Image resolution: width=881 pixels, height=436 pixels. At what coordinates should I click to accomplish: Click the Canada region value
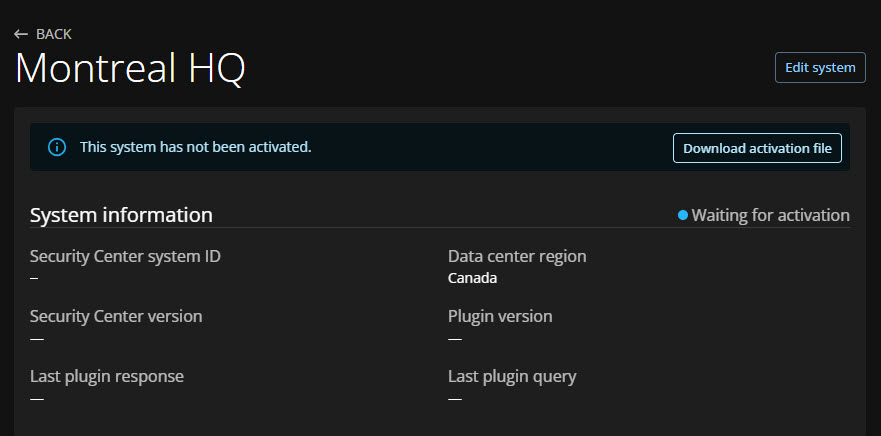click(472, 278)
